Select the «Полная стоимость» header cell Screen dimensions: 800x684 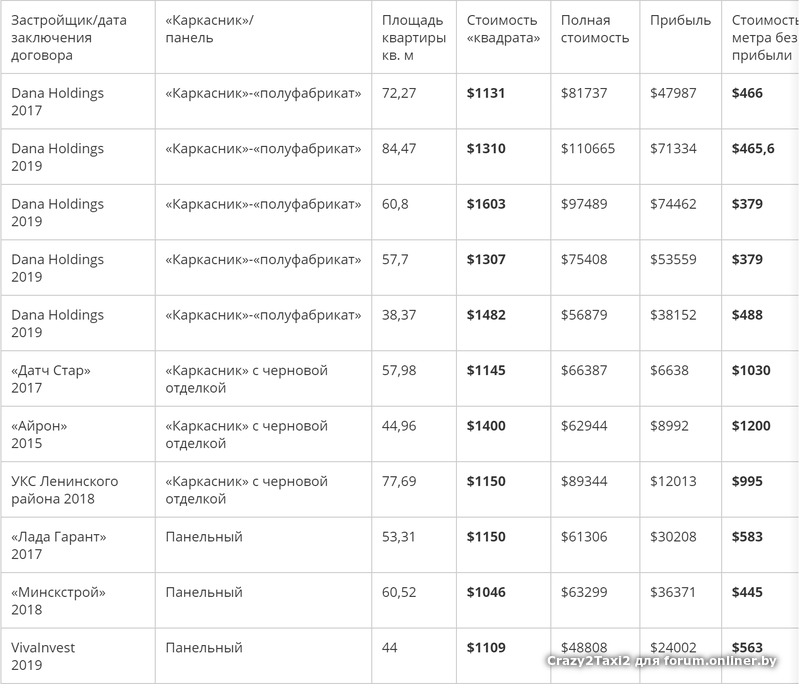click(595, 29)
